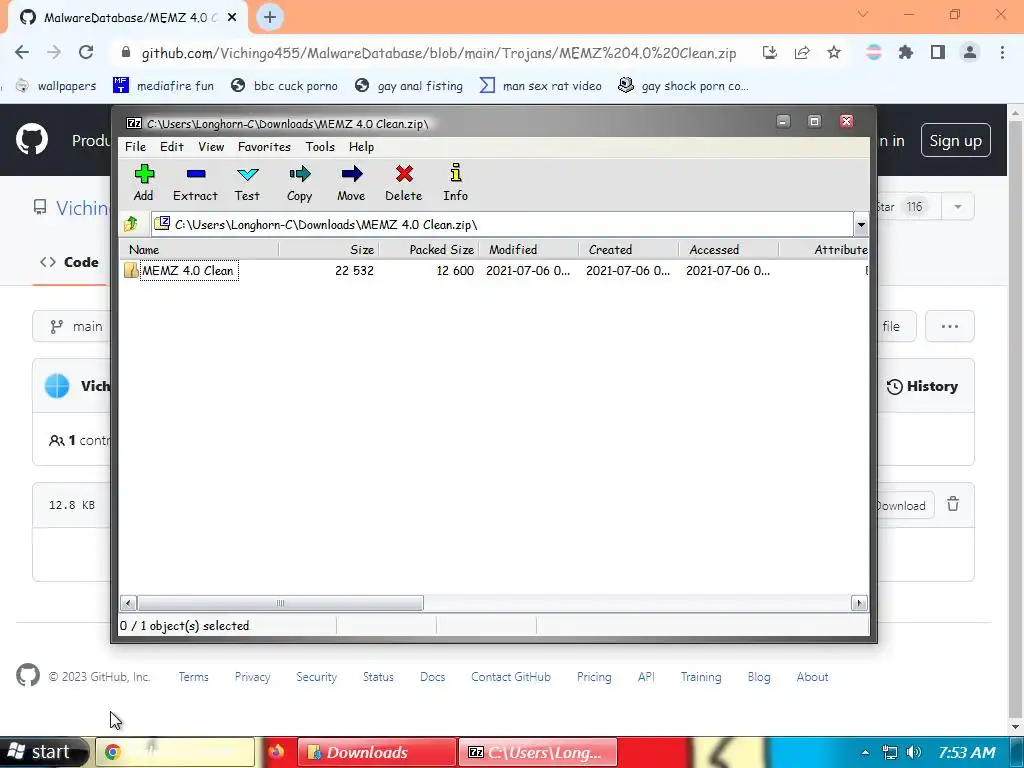Open the wallpapers bookmark
Screen dimensions: 1024x768
(56, 86)
